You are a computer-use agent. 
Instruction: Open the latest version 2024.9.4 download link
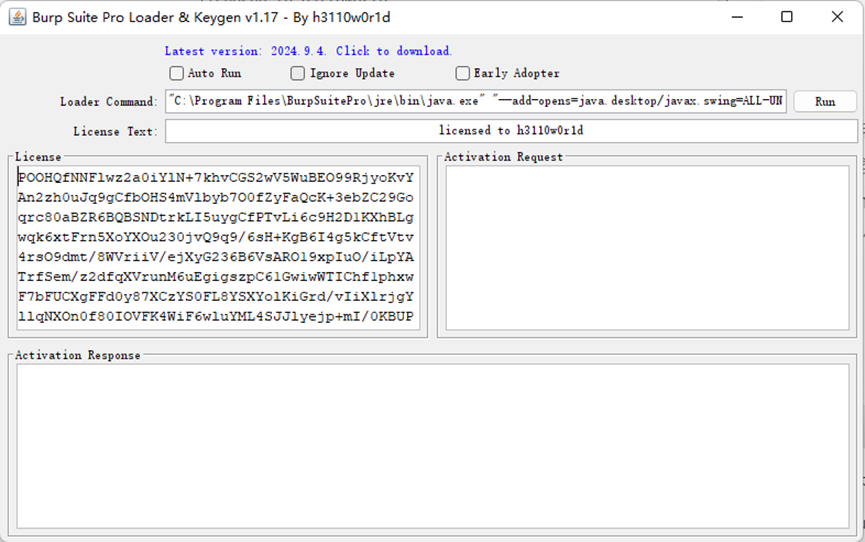coord(308,51)
